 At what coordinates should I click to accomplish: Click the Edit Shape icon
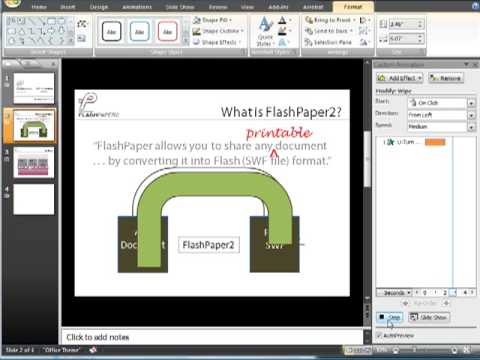[82, 24]
